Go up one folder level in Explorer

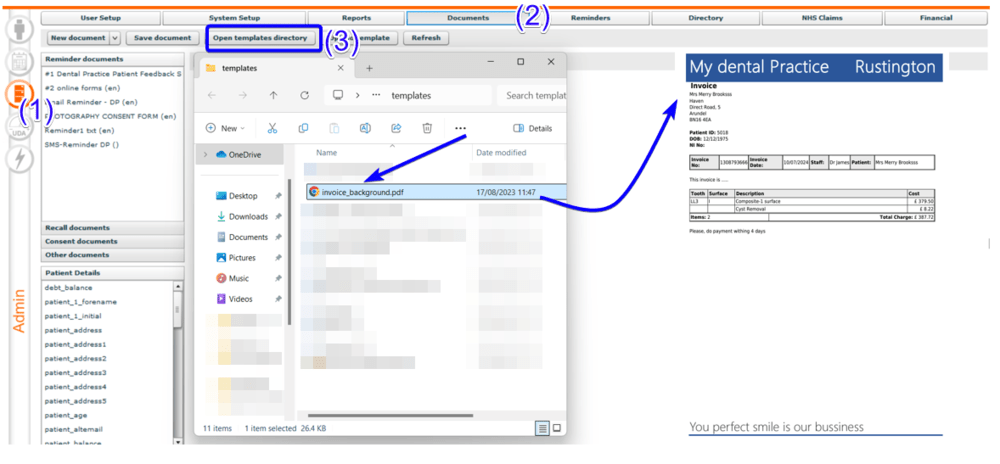[274, 96]
